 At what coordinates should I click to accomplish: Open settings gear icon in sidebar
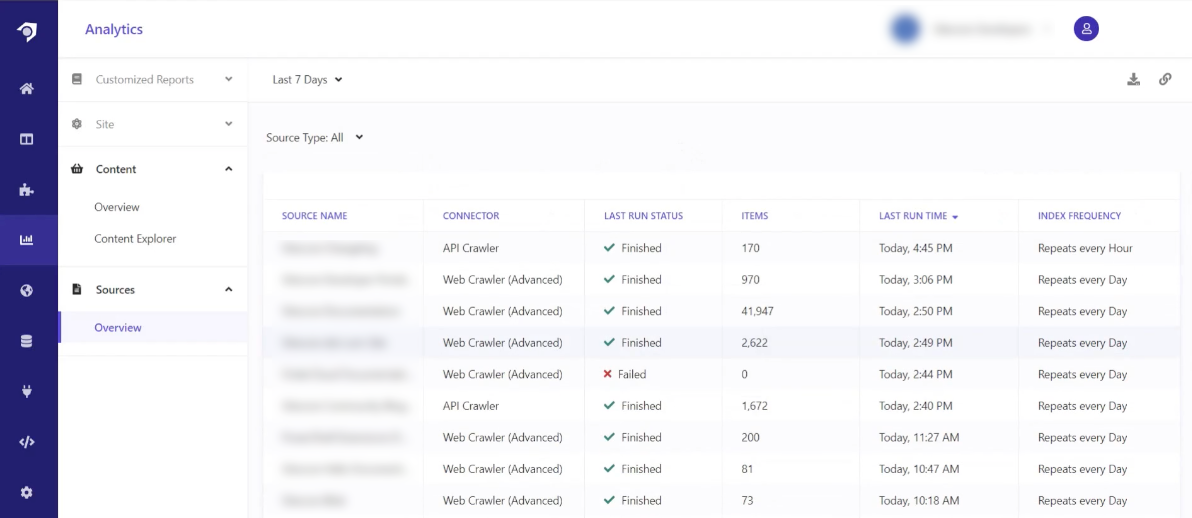[27, 493]
